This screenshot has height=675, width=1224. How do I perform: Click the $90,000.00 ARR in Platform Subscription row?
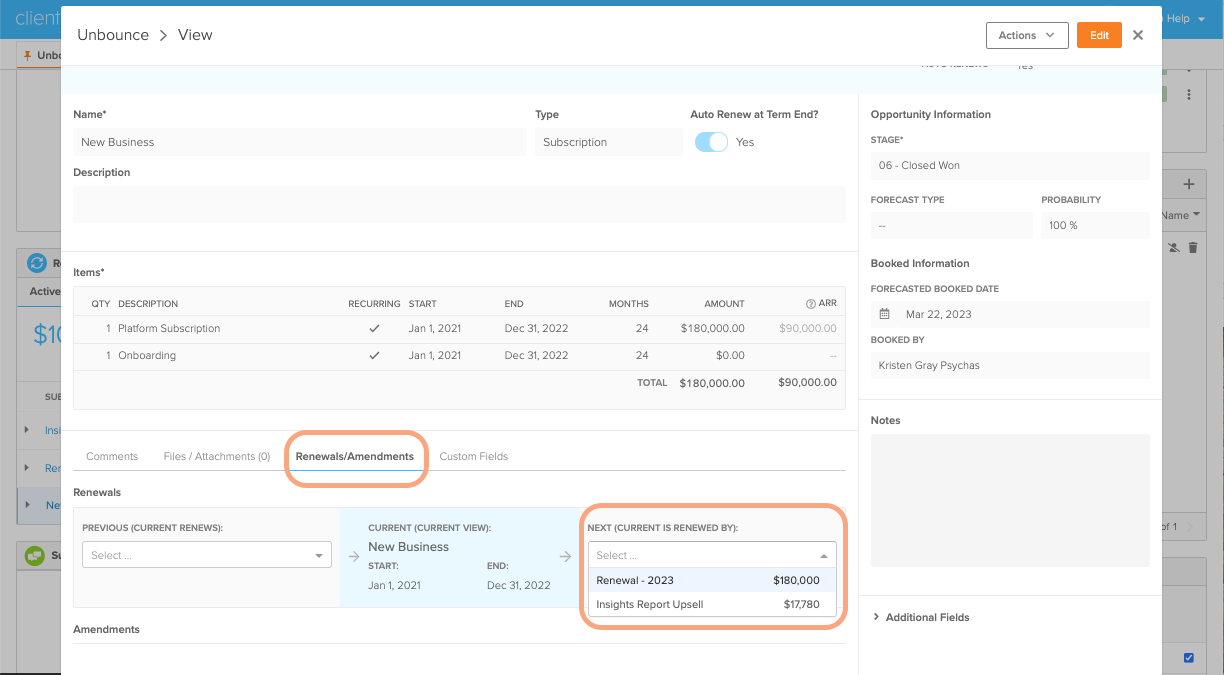(x=806, y=328)
